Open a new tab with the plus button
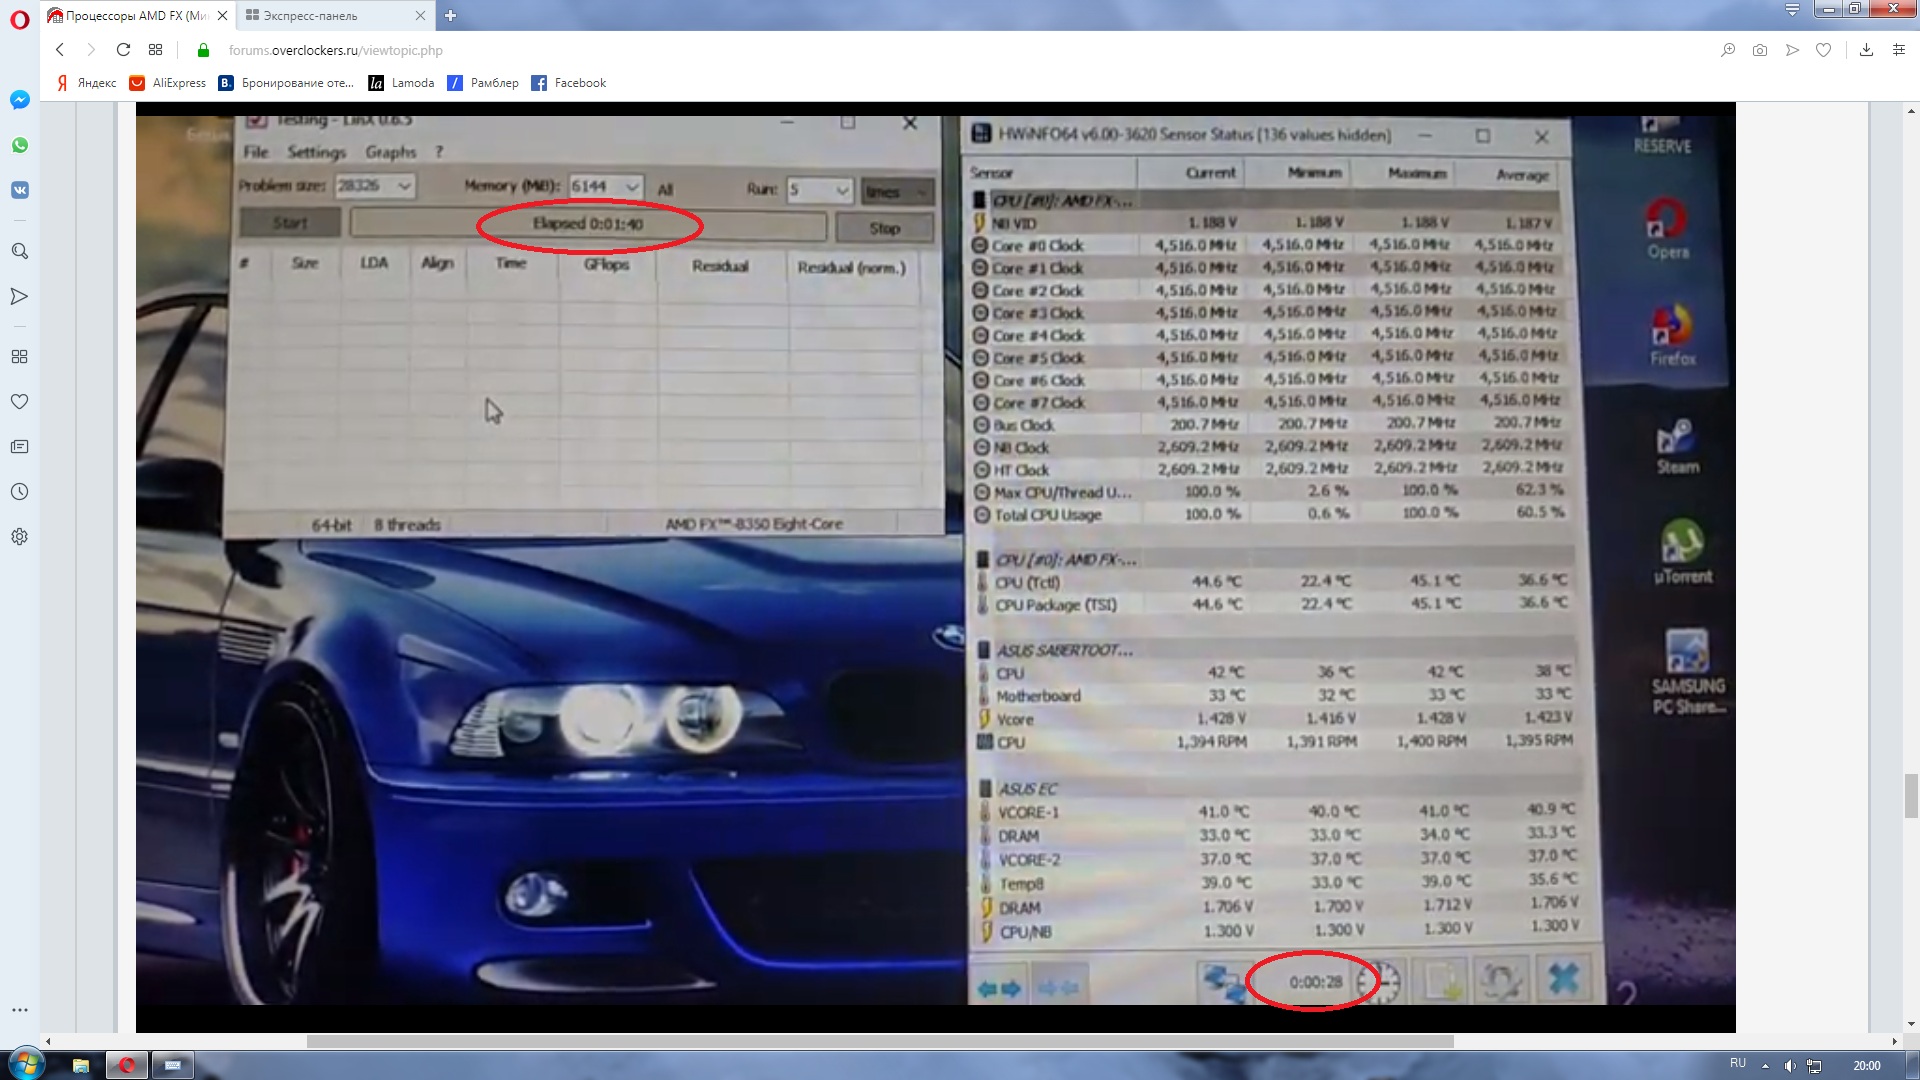 450,16
